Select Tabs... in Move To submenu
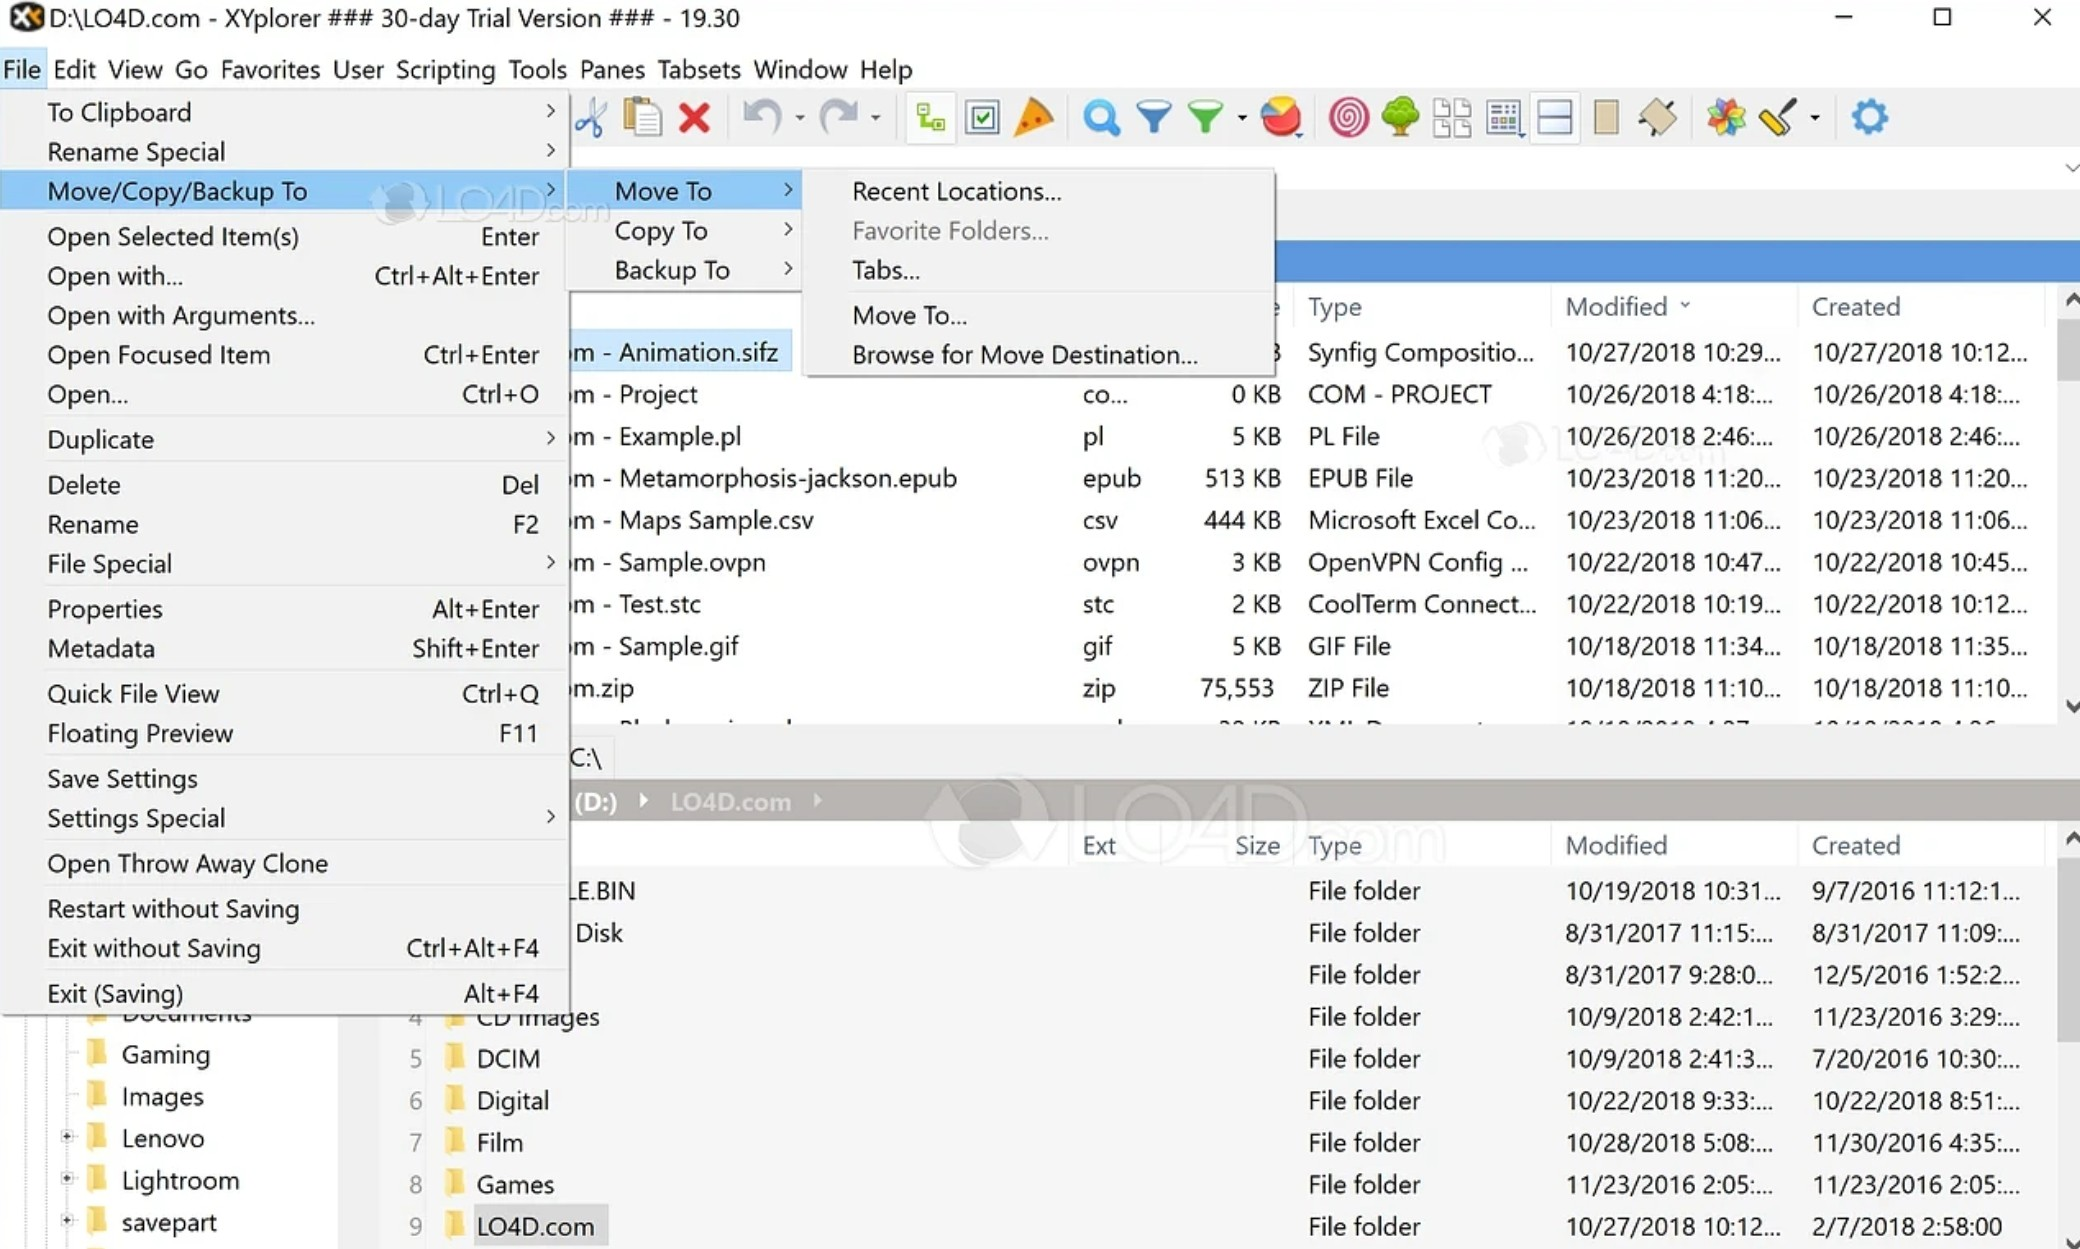The height and width of the screenshot is (1249, 2080). (x=1039, y=270)
